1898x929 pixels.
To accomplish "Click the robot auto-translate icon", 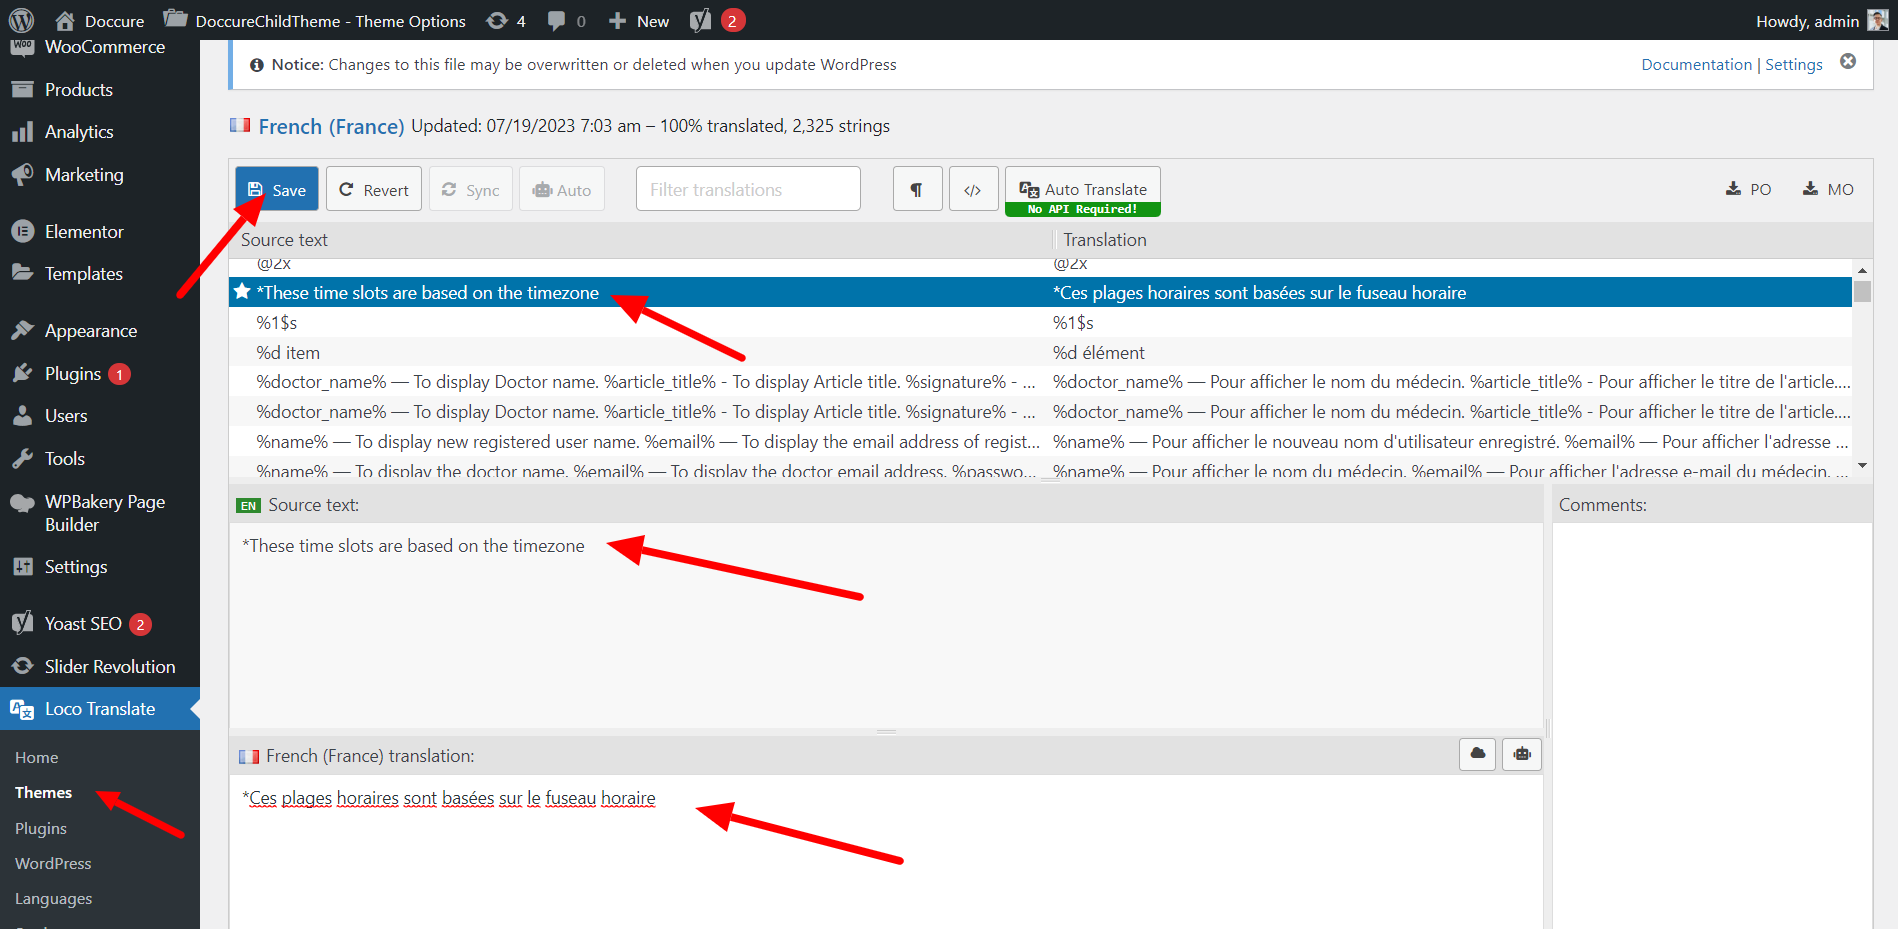I will [x=1522, y=754].
